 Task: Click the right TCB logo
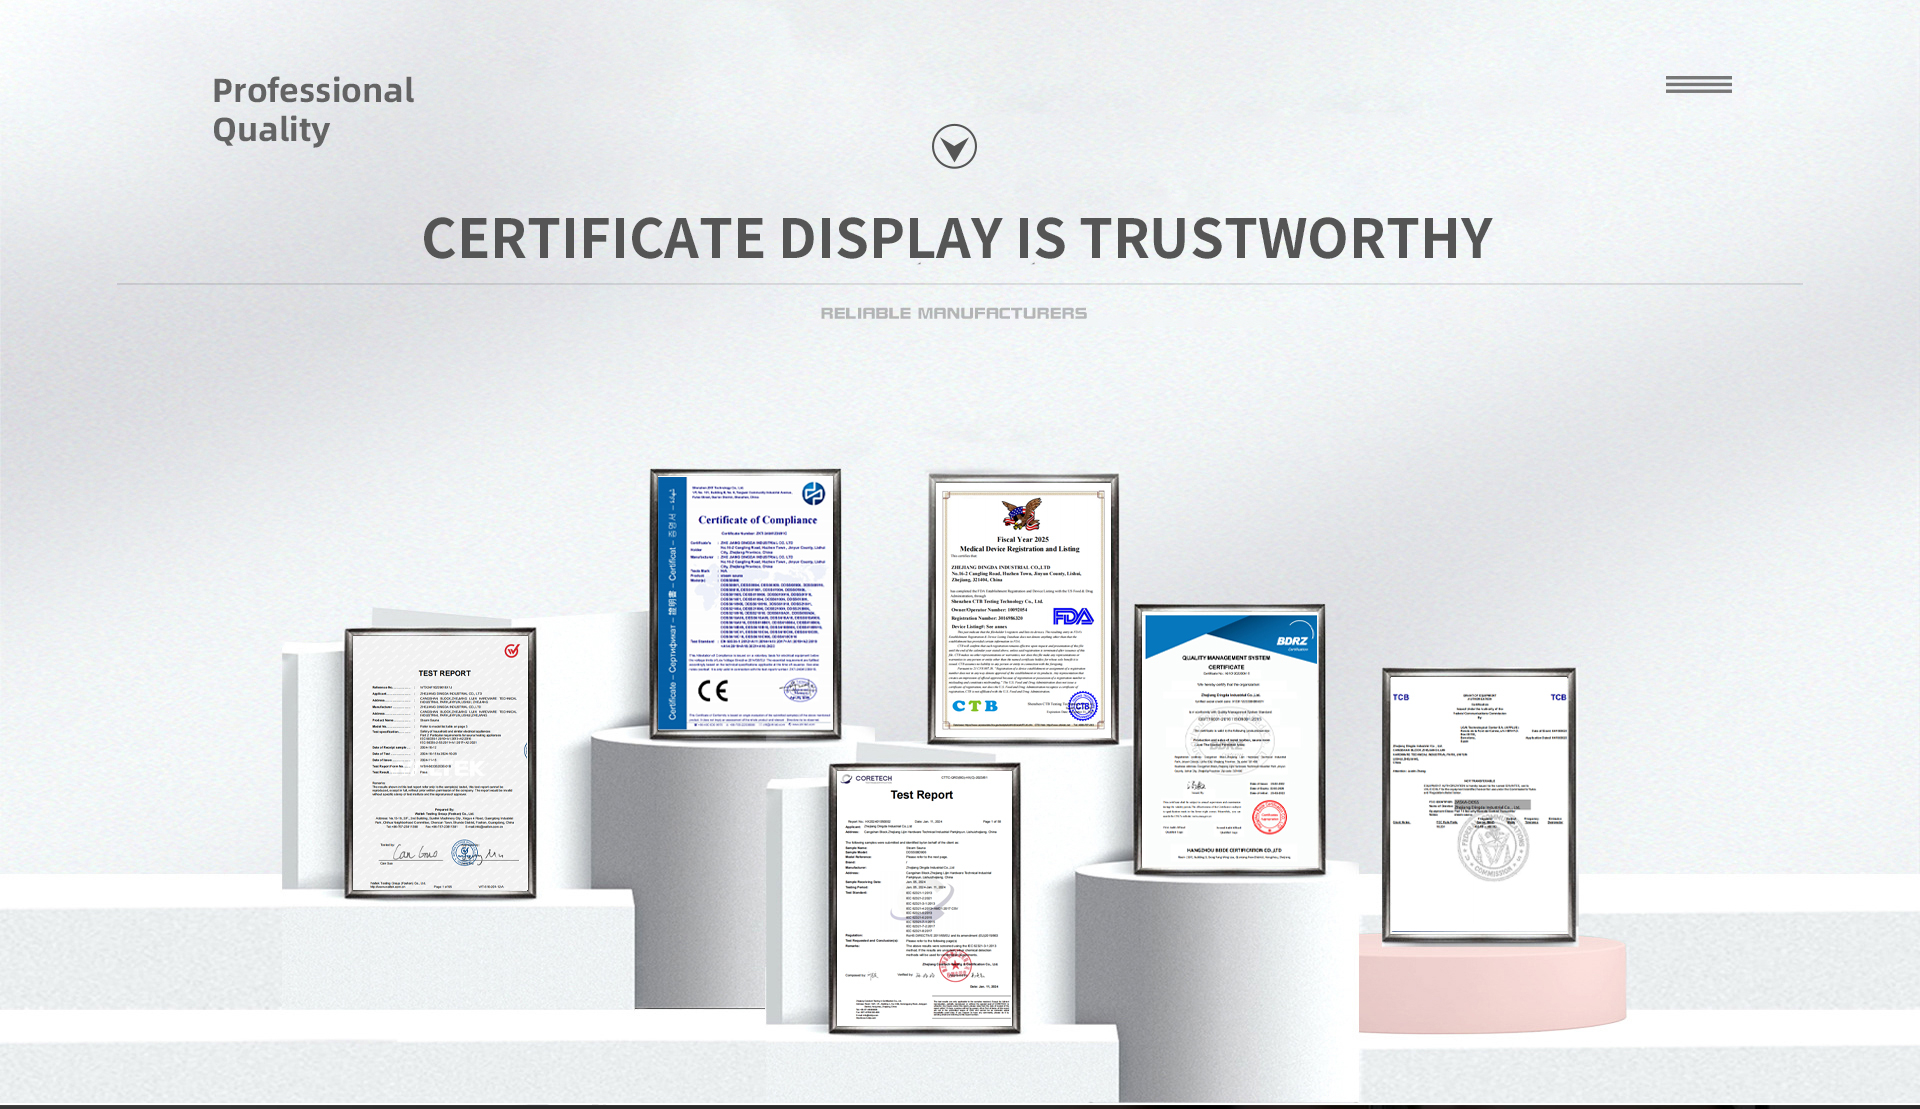[1558, 697]
